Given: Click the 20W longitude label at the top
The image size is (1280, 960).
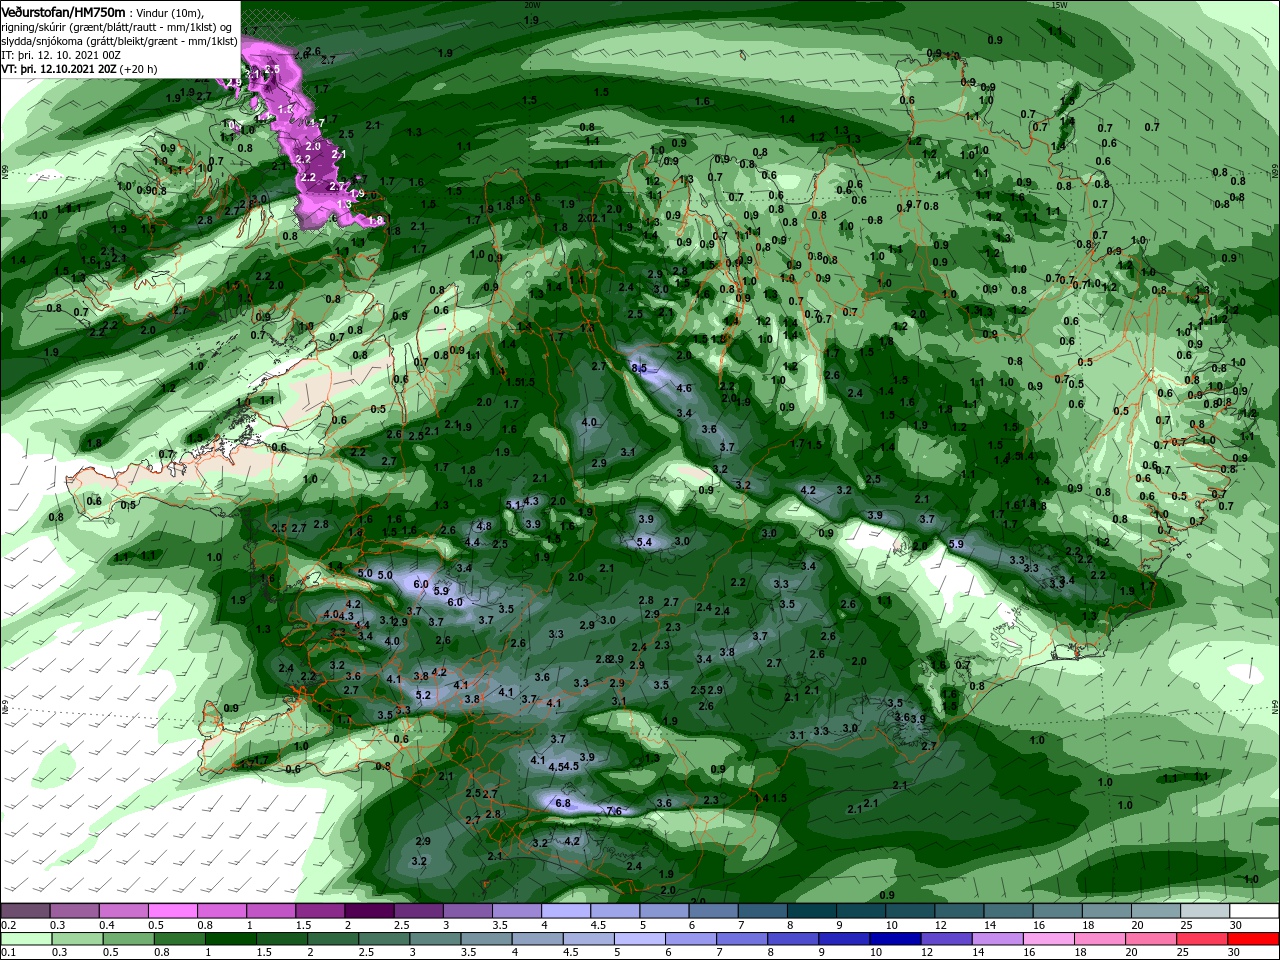Looking at the screenshot, I should click(531, 5).
